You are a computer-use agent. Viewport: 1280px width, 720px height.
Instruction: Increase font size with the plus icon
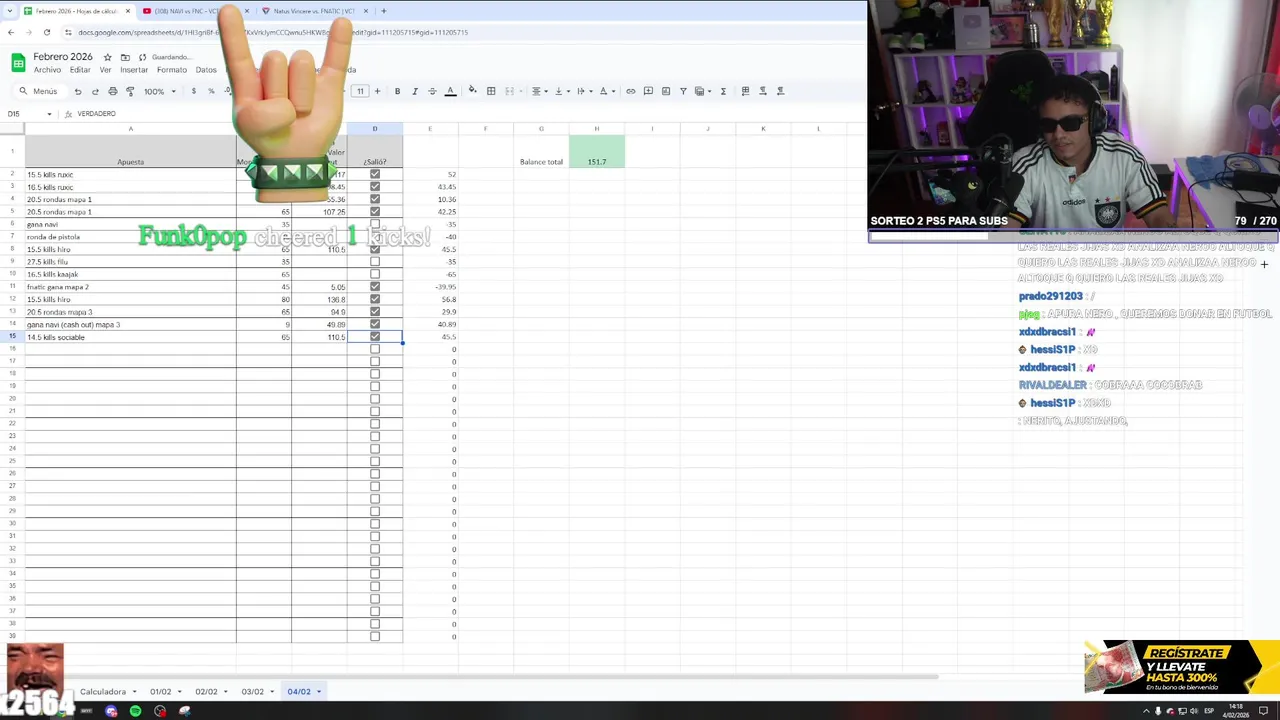pos(377,91)
